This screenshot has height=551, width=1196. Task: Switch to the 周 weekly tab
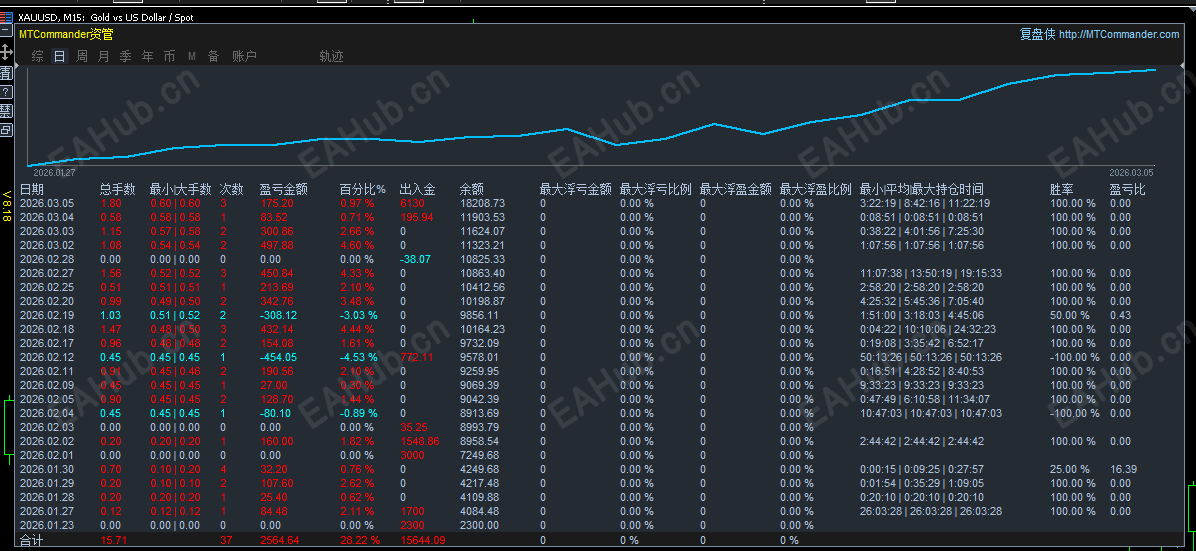pos(82,56)
